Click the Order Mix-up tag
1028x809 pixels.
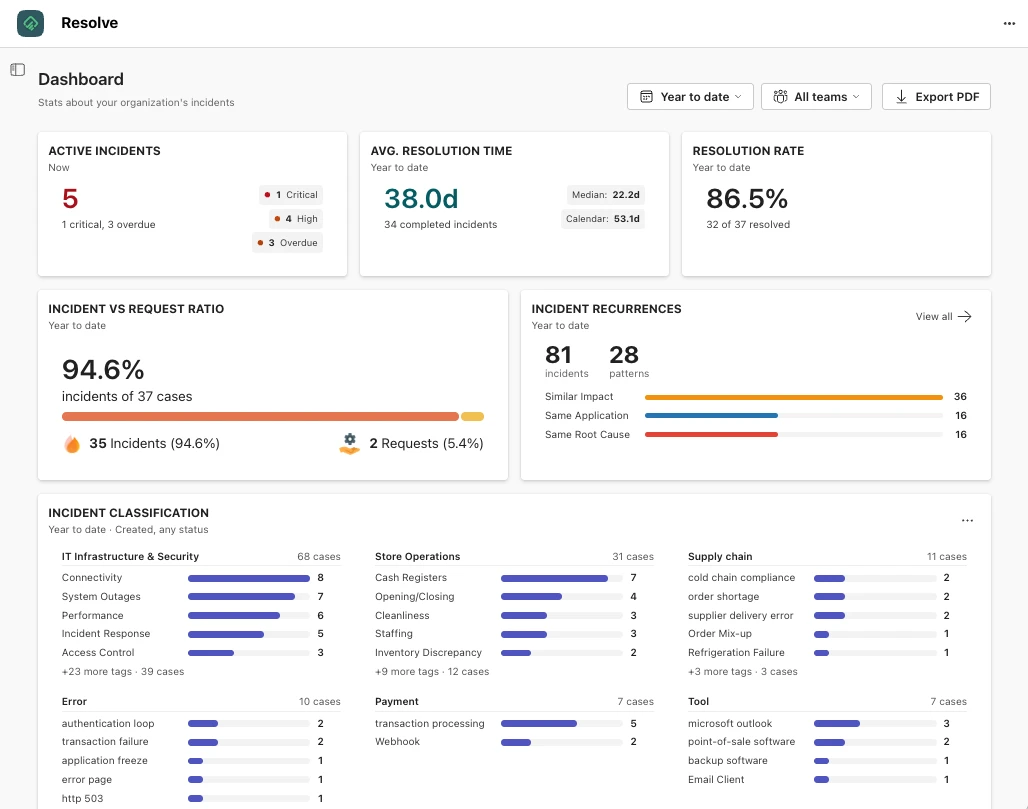click(x=720, y=634)
